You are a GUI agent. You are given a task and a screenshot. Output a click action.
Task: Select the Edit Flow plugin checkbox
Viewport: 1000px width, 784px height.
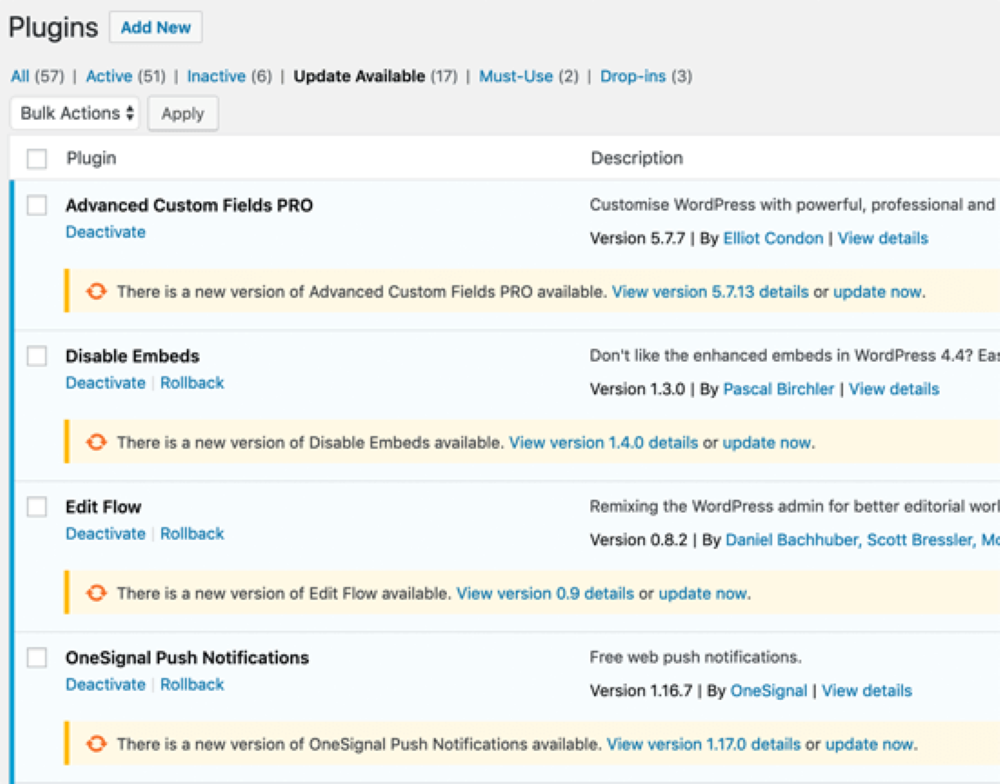pos(37,507)
